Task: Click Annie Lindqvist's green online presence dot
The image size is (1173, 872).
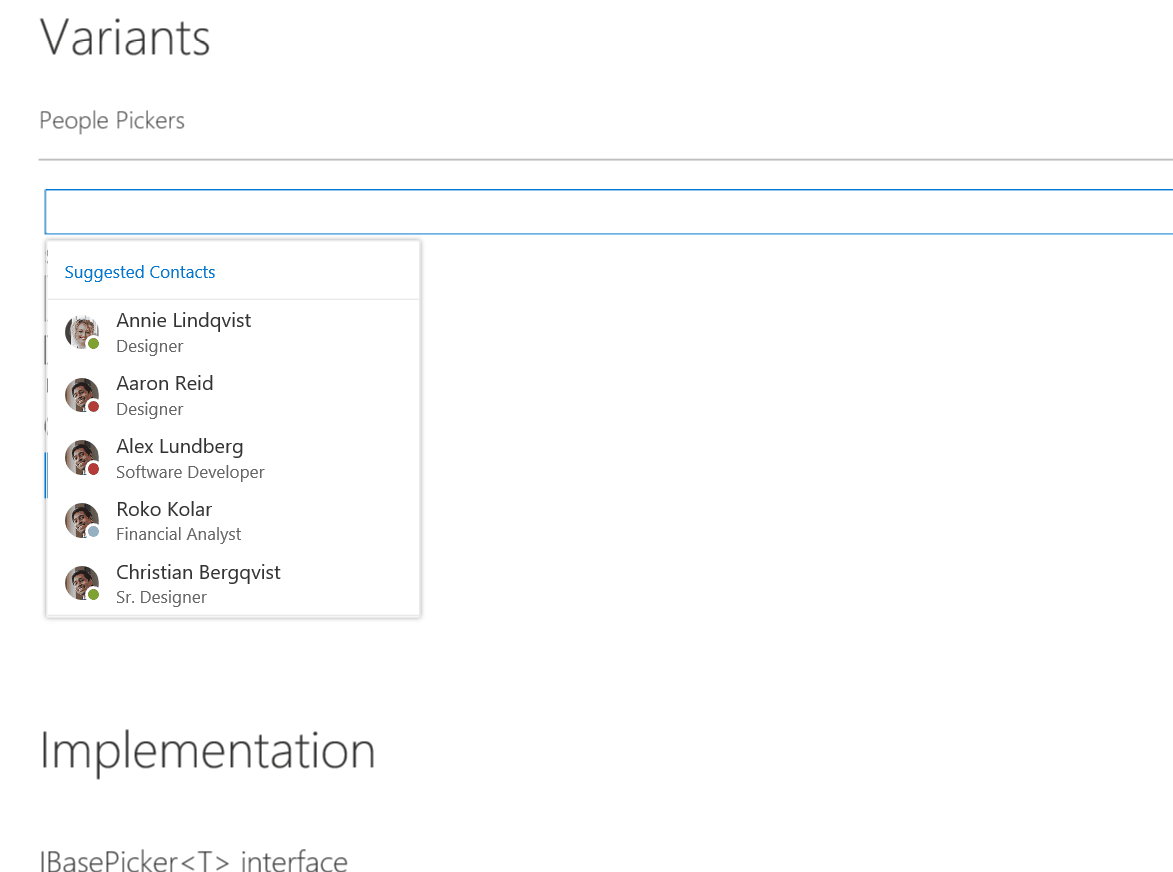Action: click(94, 344)
